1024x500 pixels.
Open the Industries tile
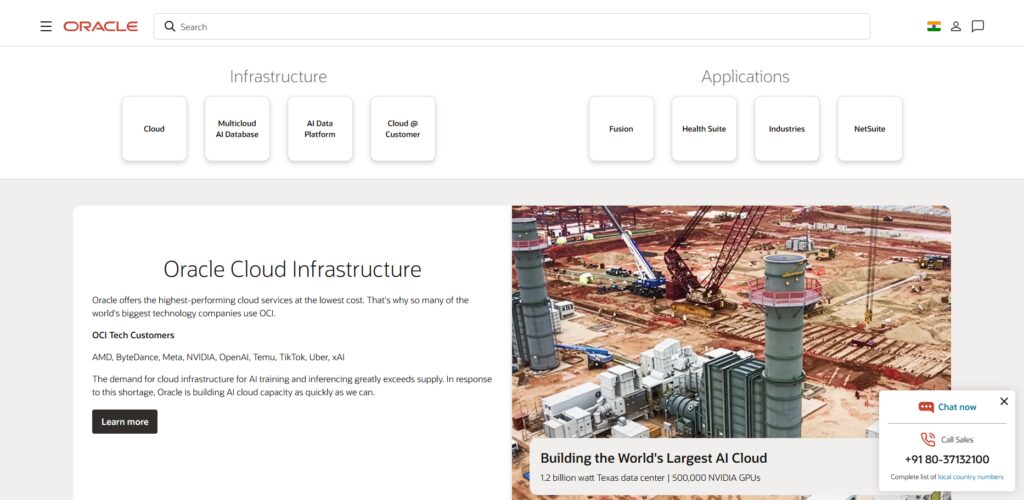pos(787,129)
